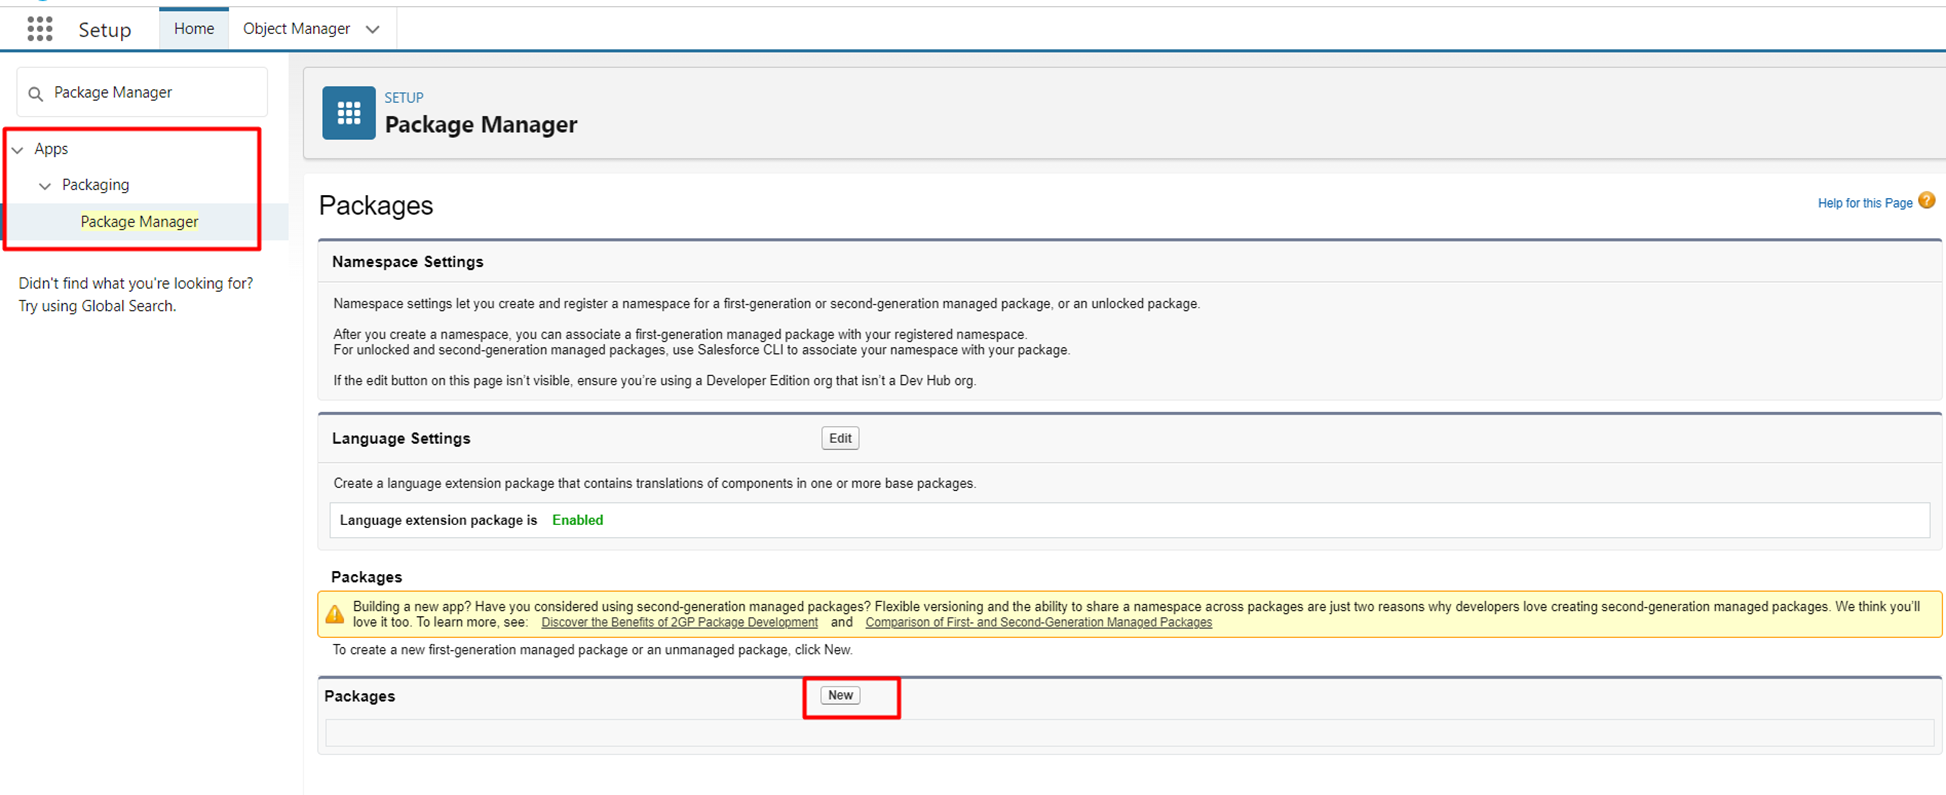Click the orange help question mark icon
Image resolution: width=1946 pixels, height=795 pixels.
(1927, 201)
